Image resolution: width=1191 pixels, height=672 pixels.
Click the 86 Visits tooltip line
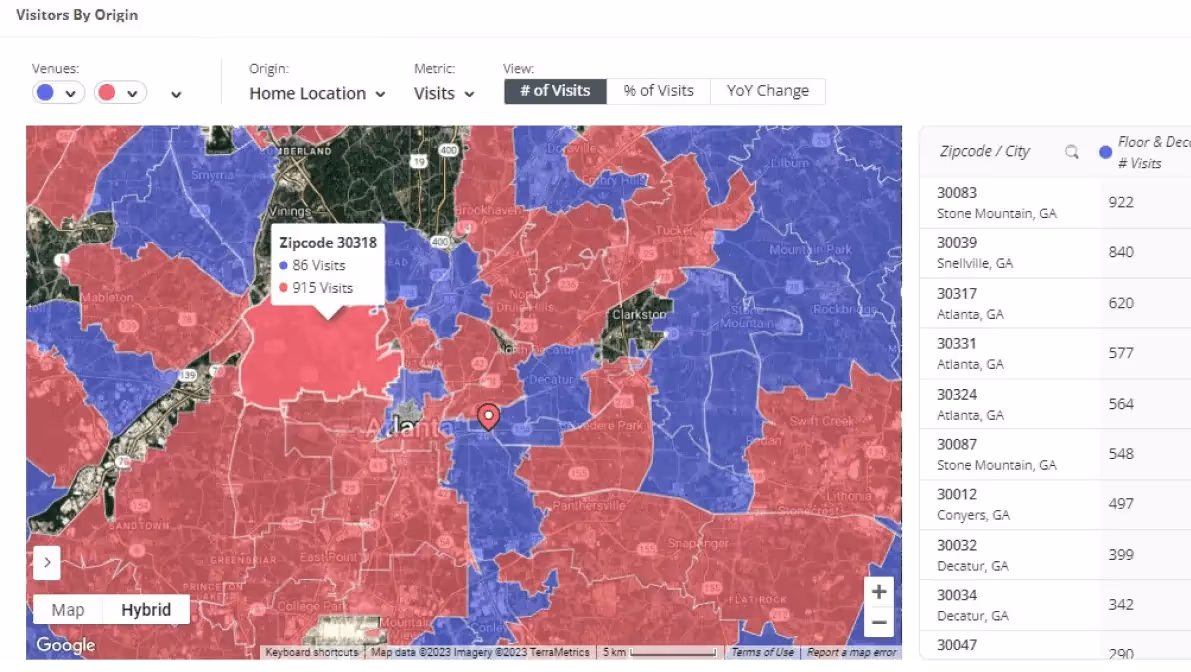tap(312, 266)
